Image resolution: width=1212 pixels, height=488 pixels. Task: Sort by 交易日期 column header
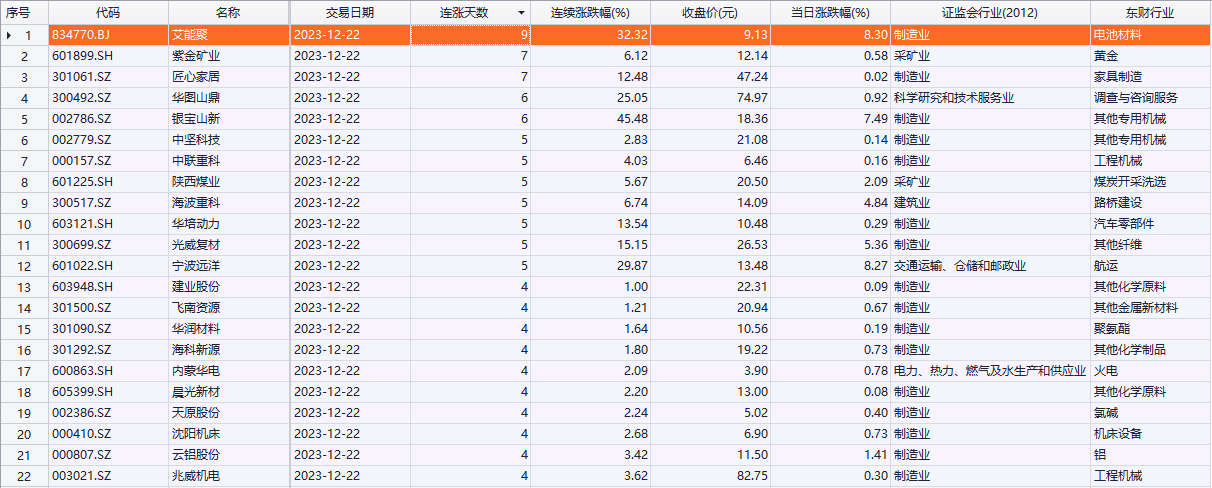click(349, 13)
